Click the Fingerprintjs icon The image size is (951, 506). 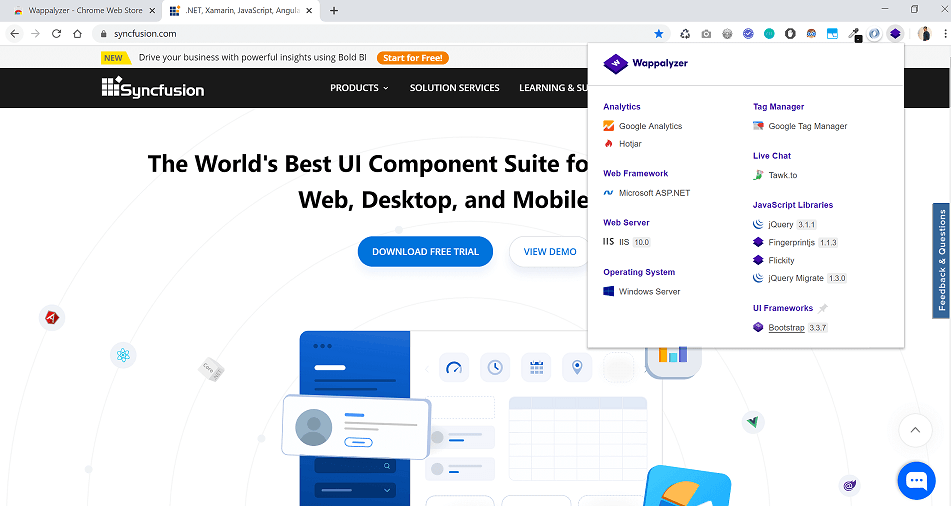click(x=758, y=242)
